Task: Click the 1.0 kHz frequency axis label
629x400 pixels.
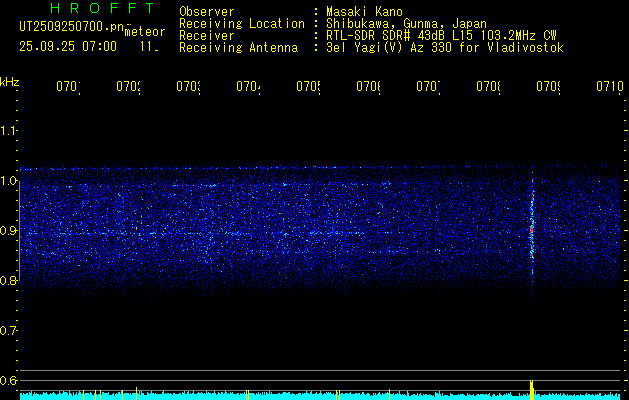Action: click(x=8, y=181)
